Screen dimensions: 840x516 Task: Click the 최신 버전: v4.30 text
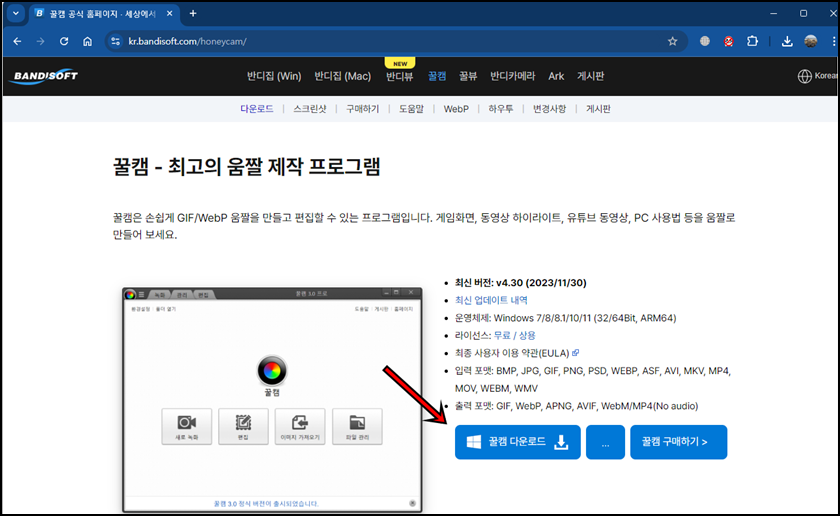[521, 282]
